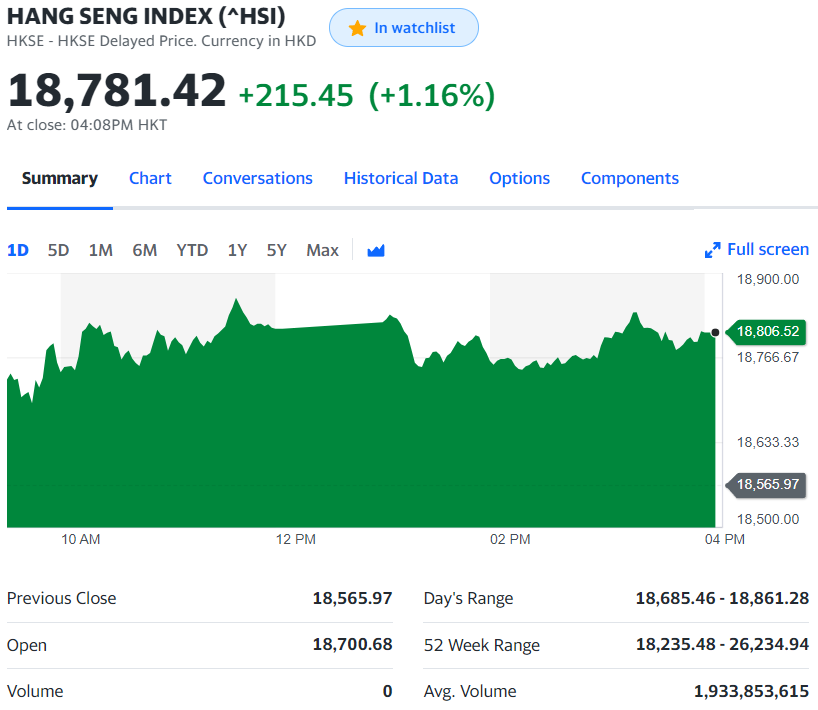Image resolution: width=818 pixels, height=710 pixels.
Task: Switch to 5Y chart range
Action: pyautogui.click(x=276, y=250)
